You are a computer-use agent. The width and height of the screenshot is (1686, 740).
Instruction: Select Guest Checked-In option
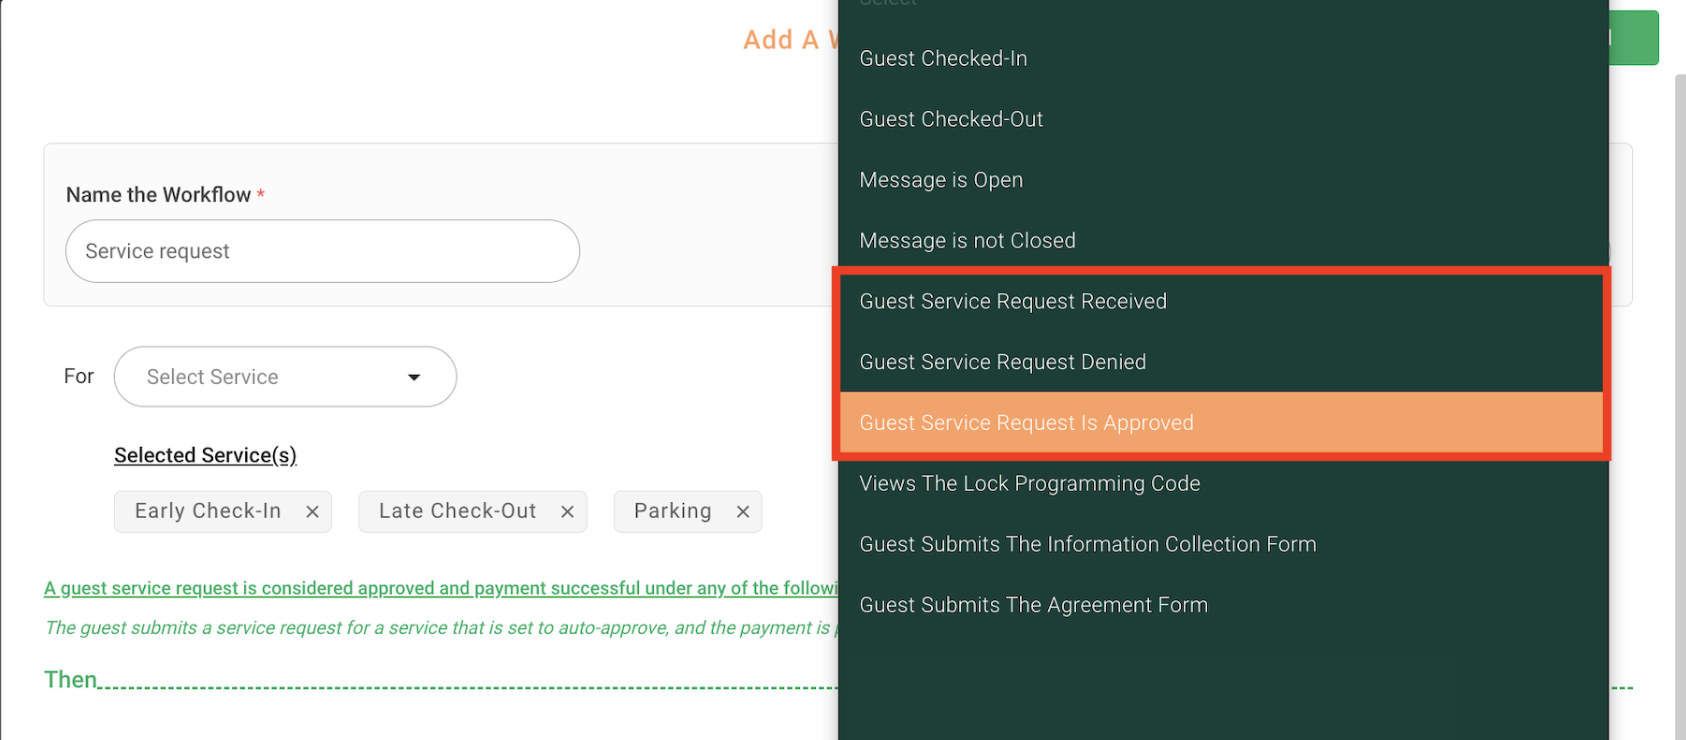point(1223,59)
